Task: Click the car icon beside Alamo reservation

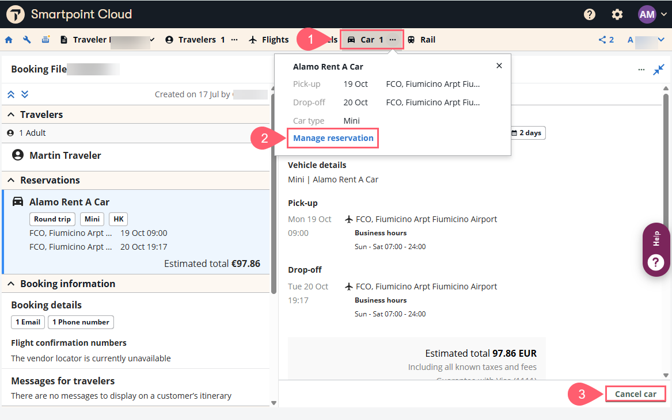Action: 18,201
